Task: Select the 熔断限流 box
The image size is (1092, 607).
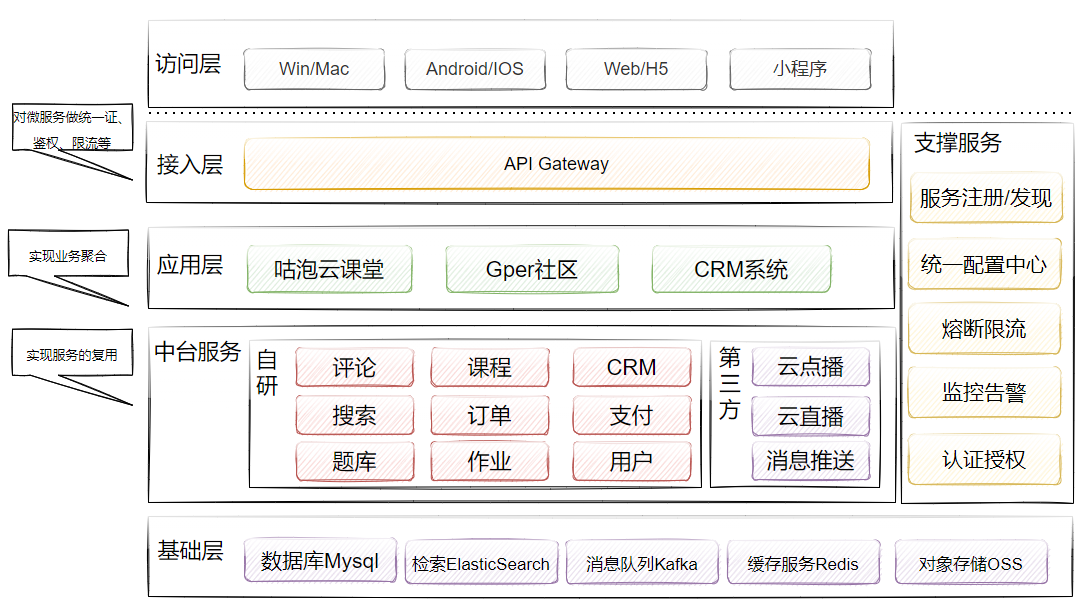Action: click(983, 329)
